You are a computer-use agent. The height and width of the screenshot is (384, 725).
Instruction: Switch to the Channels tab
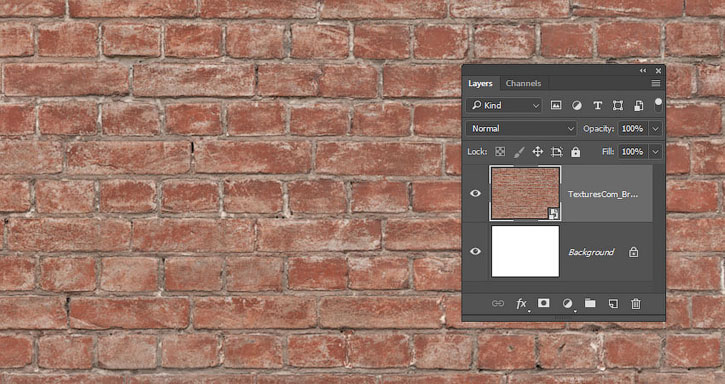(523, 83)
